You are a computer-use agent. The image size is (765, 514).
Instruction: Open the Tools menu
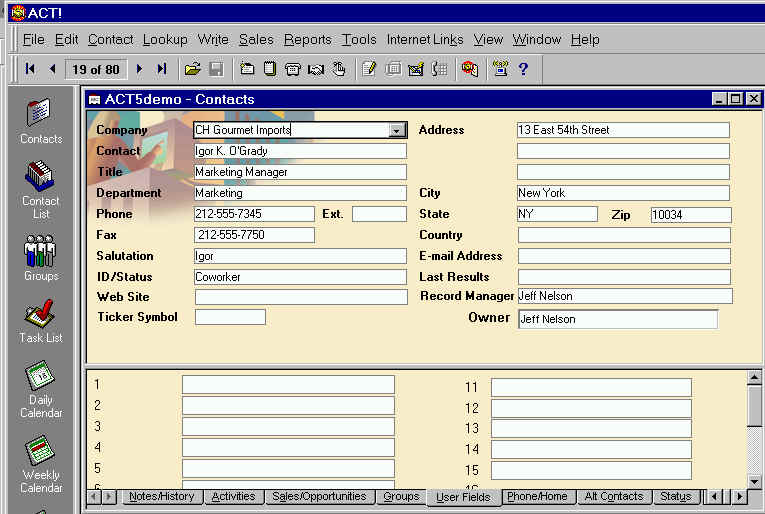tap(359, 40)
